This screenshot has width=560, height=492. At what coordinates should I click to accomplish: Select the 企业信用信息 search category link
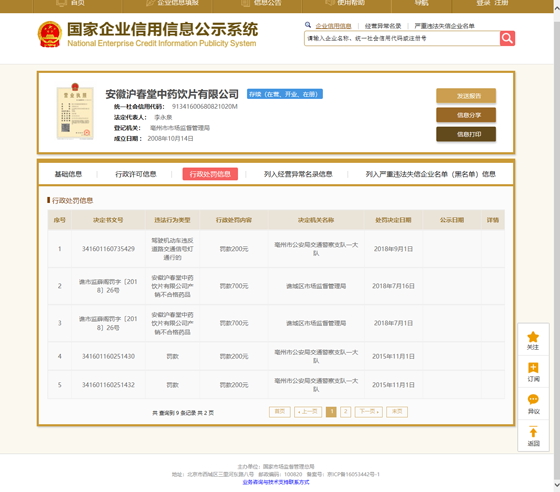pyautogui.click(x=333, y=26)
